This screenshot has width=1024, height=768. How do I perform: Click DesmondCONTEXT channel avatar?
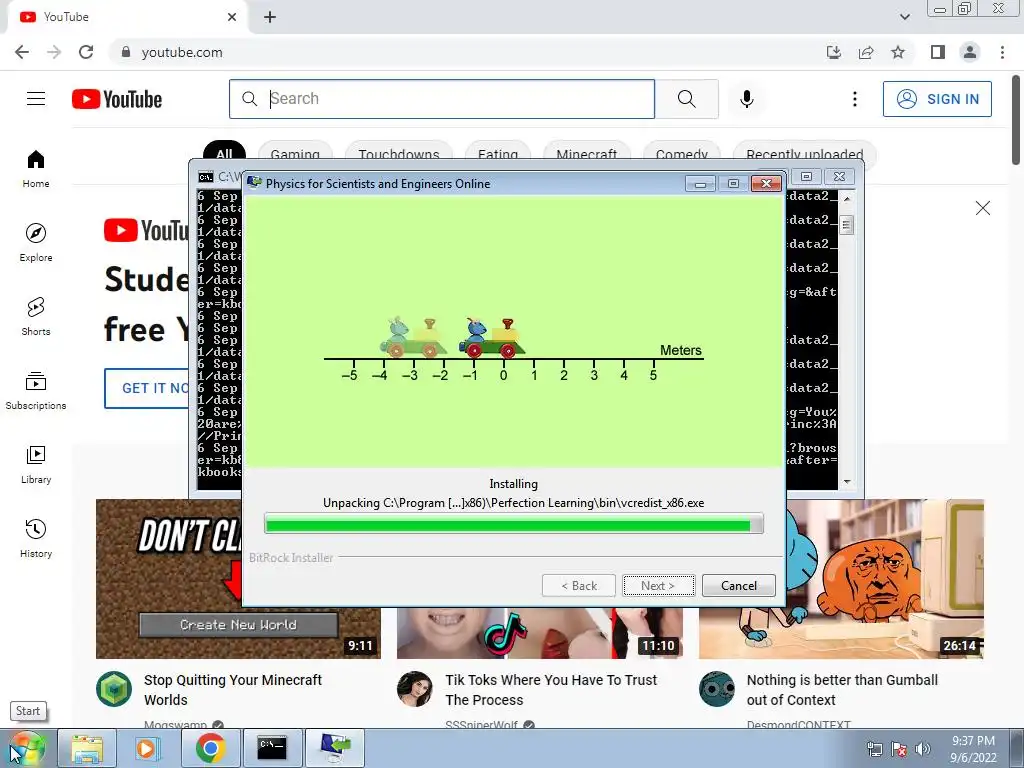717,689
